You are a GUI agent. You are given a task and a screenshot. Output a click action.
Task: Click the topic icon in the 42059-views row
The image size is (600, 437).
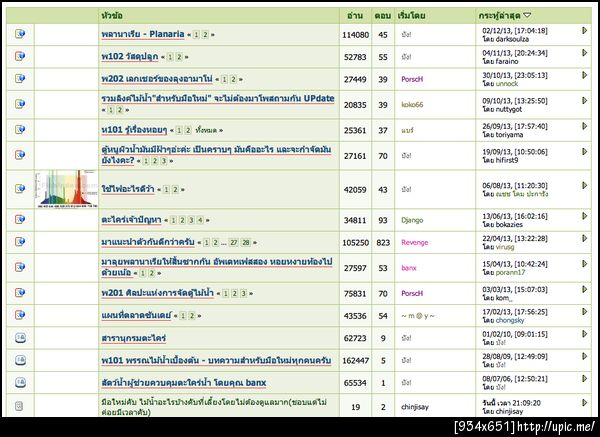coord(20,189)
